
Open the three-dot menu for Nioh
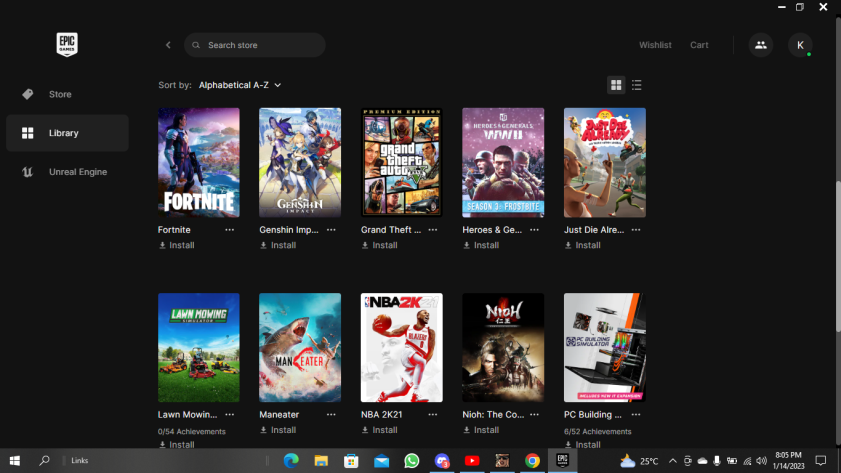(x=534, y=415)
